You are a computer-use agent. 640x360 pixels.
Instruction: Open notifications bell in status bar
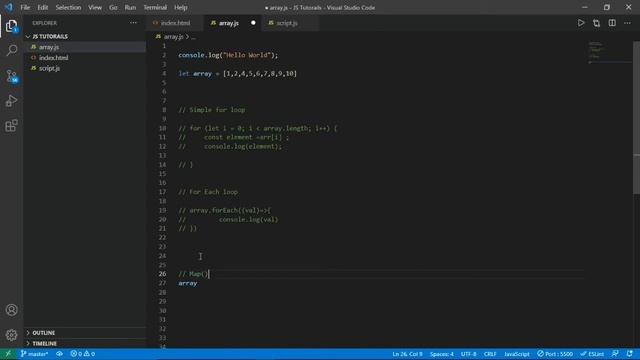pos(630,354)
